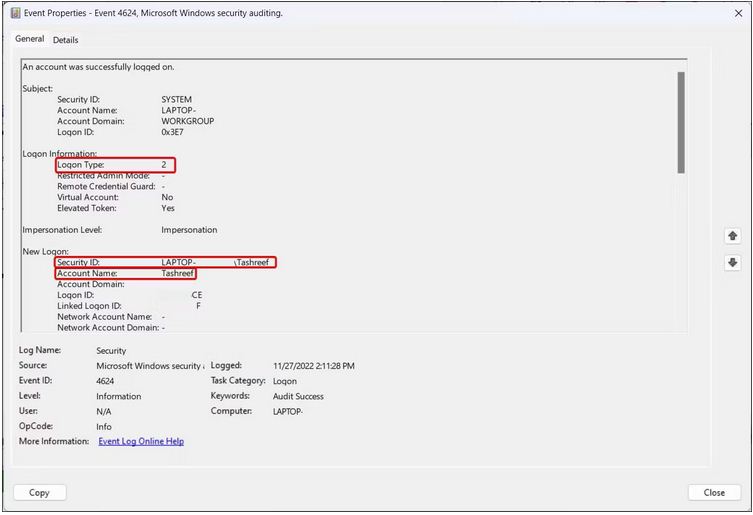This screenshot has width=753, height=515.
Task: Click the Logon ID value 0x3E7
Action: (x=172, y=132)
